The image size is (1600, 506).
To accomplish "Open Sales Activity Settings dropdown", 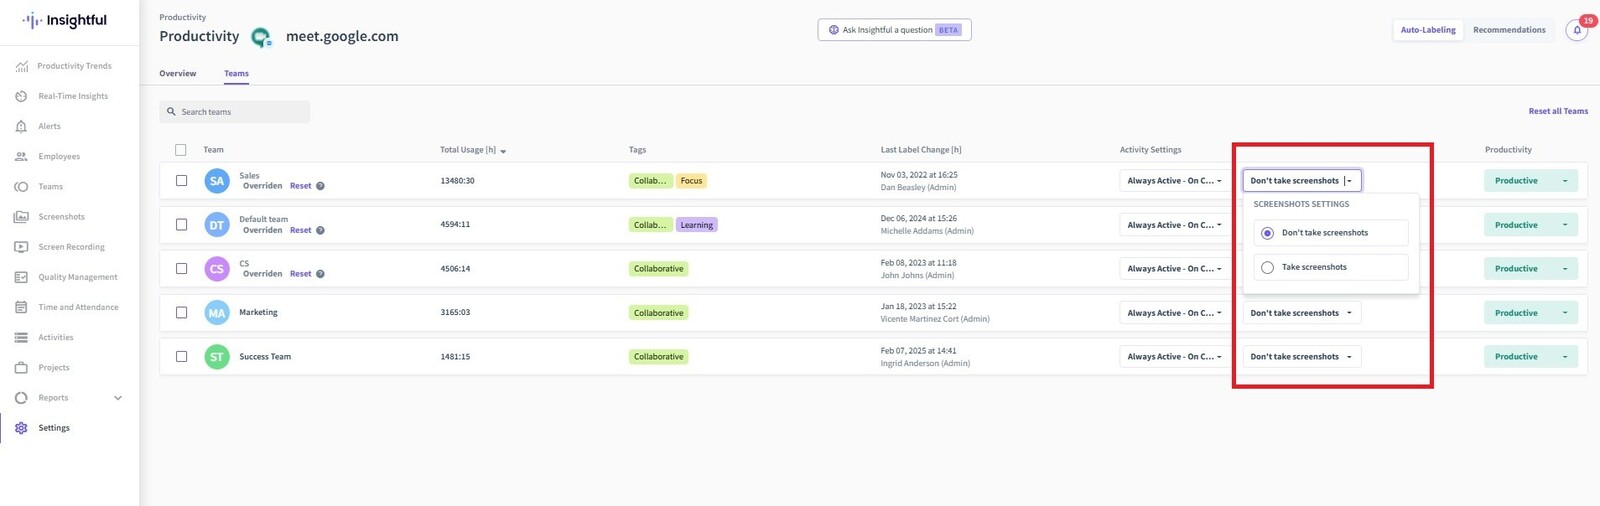I will point(1174,181).
